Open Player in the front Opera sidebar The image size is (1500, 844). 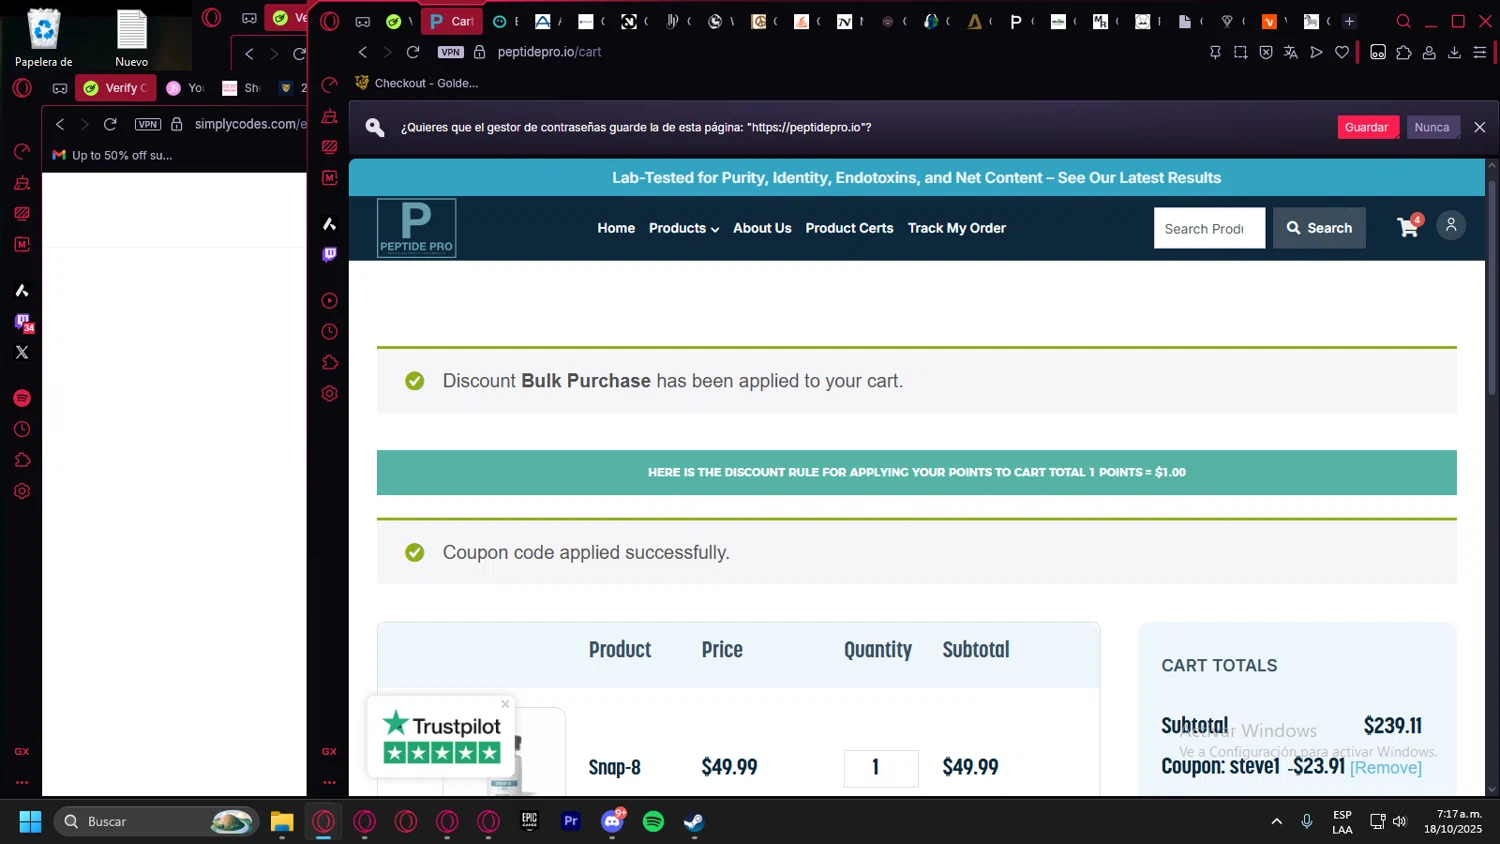pyautogui.click(x=329, y=301)
